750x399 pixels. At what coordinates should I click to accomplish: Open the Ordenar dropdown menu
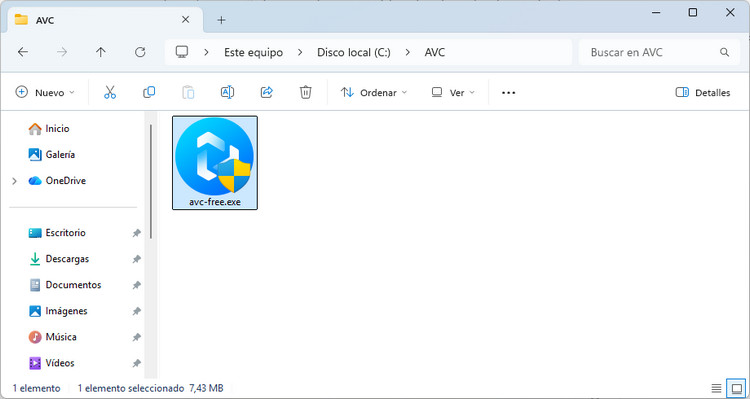(x=374, y=92)
